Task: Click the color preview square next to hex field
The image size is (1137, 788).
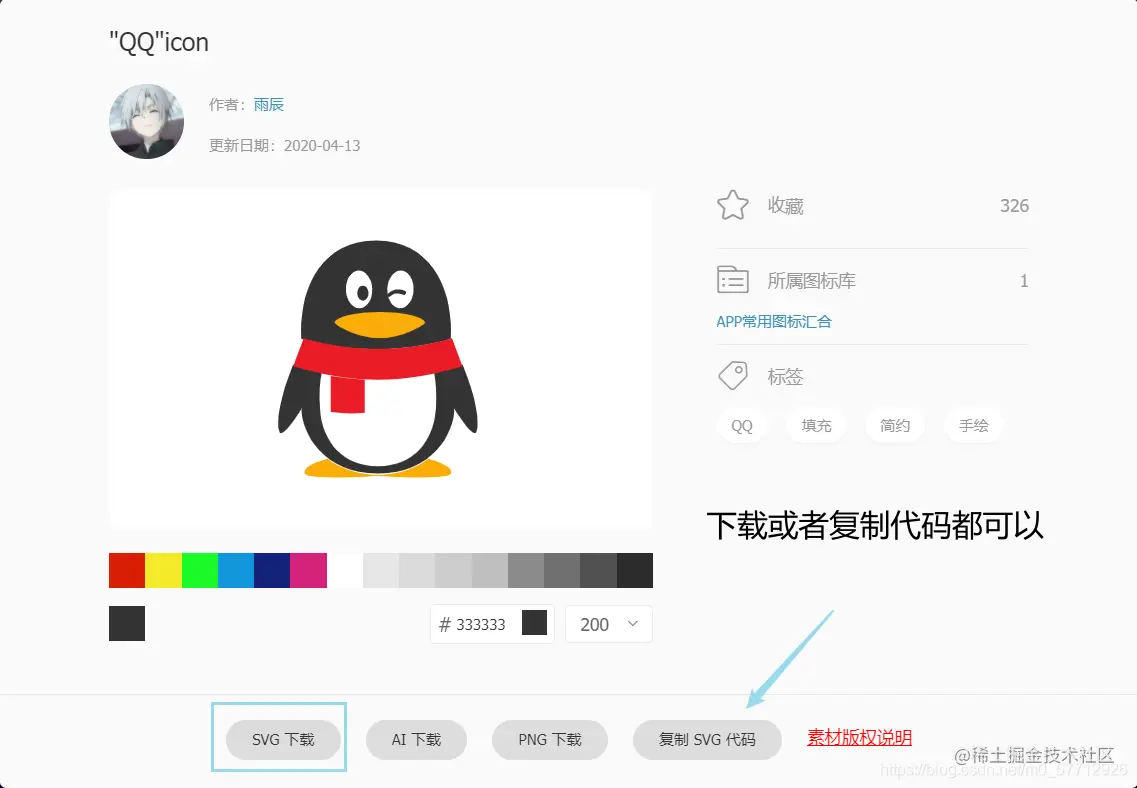Action: (533, 623)
